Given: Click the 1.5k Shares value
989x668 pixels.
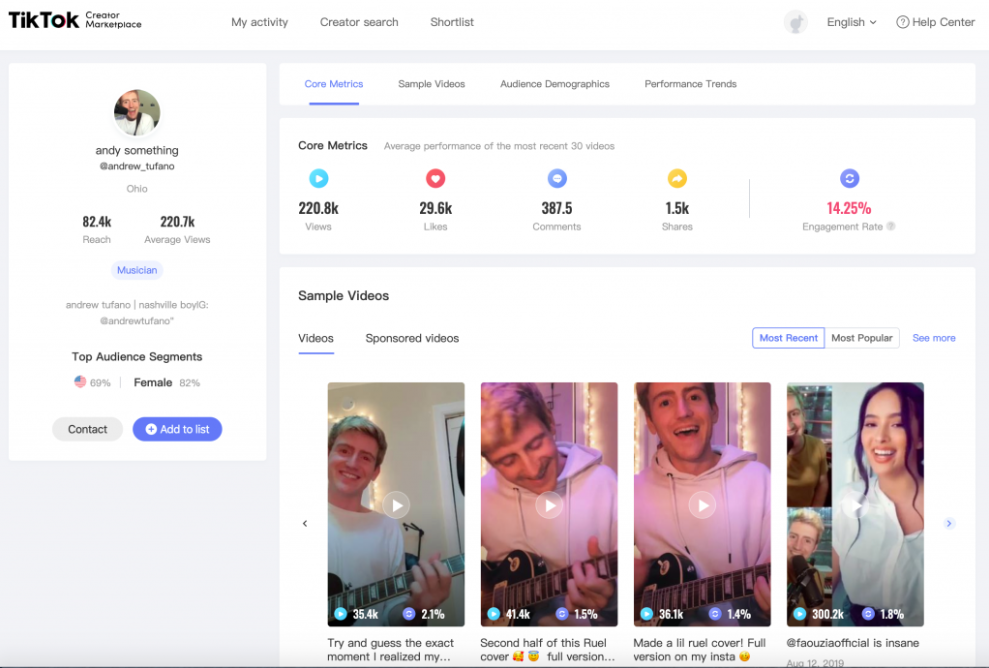Looking at the screenshot, I should pyautogui.click(x=677, y=208).
